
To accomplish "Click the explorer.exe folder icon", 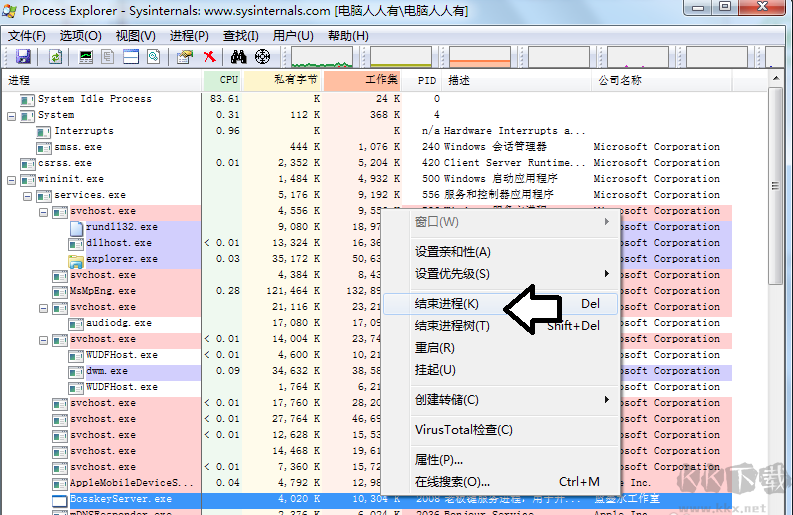I will [x=76, y=259].
